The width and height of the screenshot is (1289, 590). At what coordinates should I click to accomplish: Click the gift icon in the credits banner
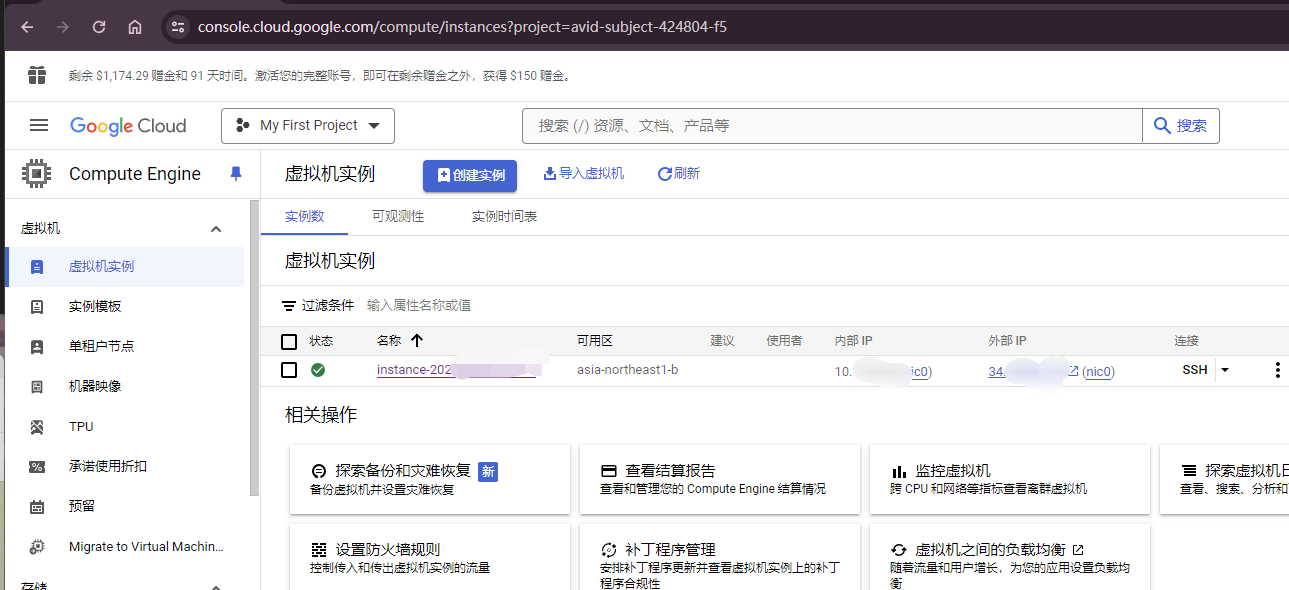[37, 75]
